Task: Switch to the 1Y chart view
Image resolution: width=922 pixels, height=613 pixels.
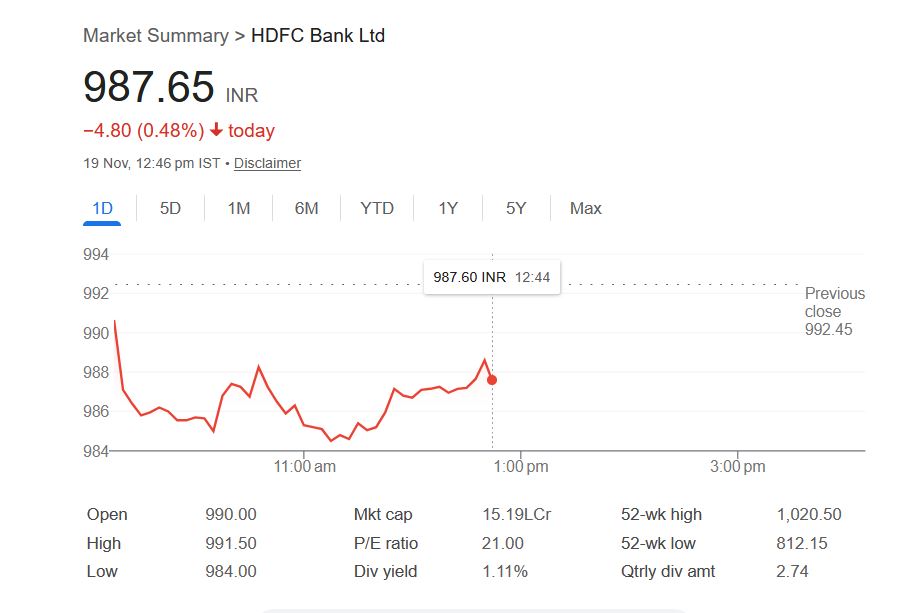Action: (448, 208)
